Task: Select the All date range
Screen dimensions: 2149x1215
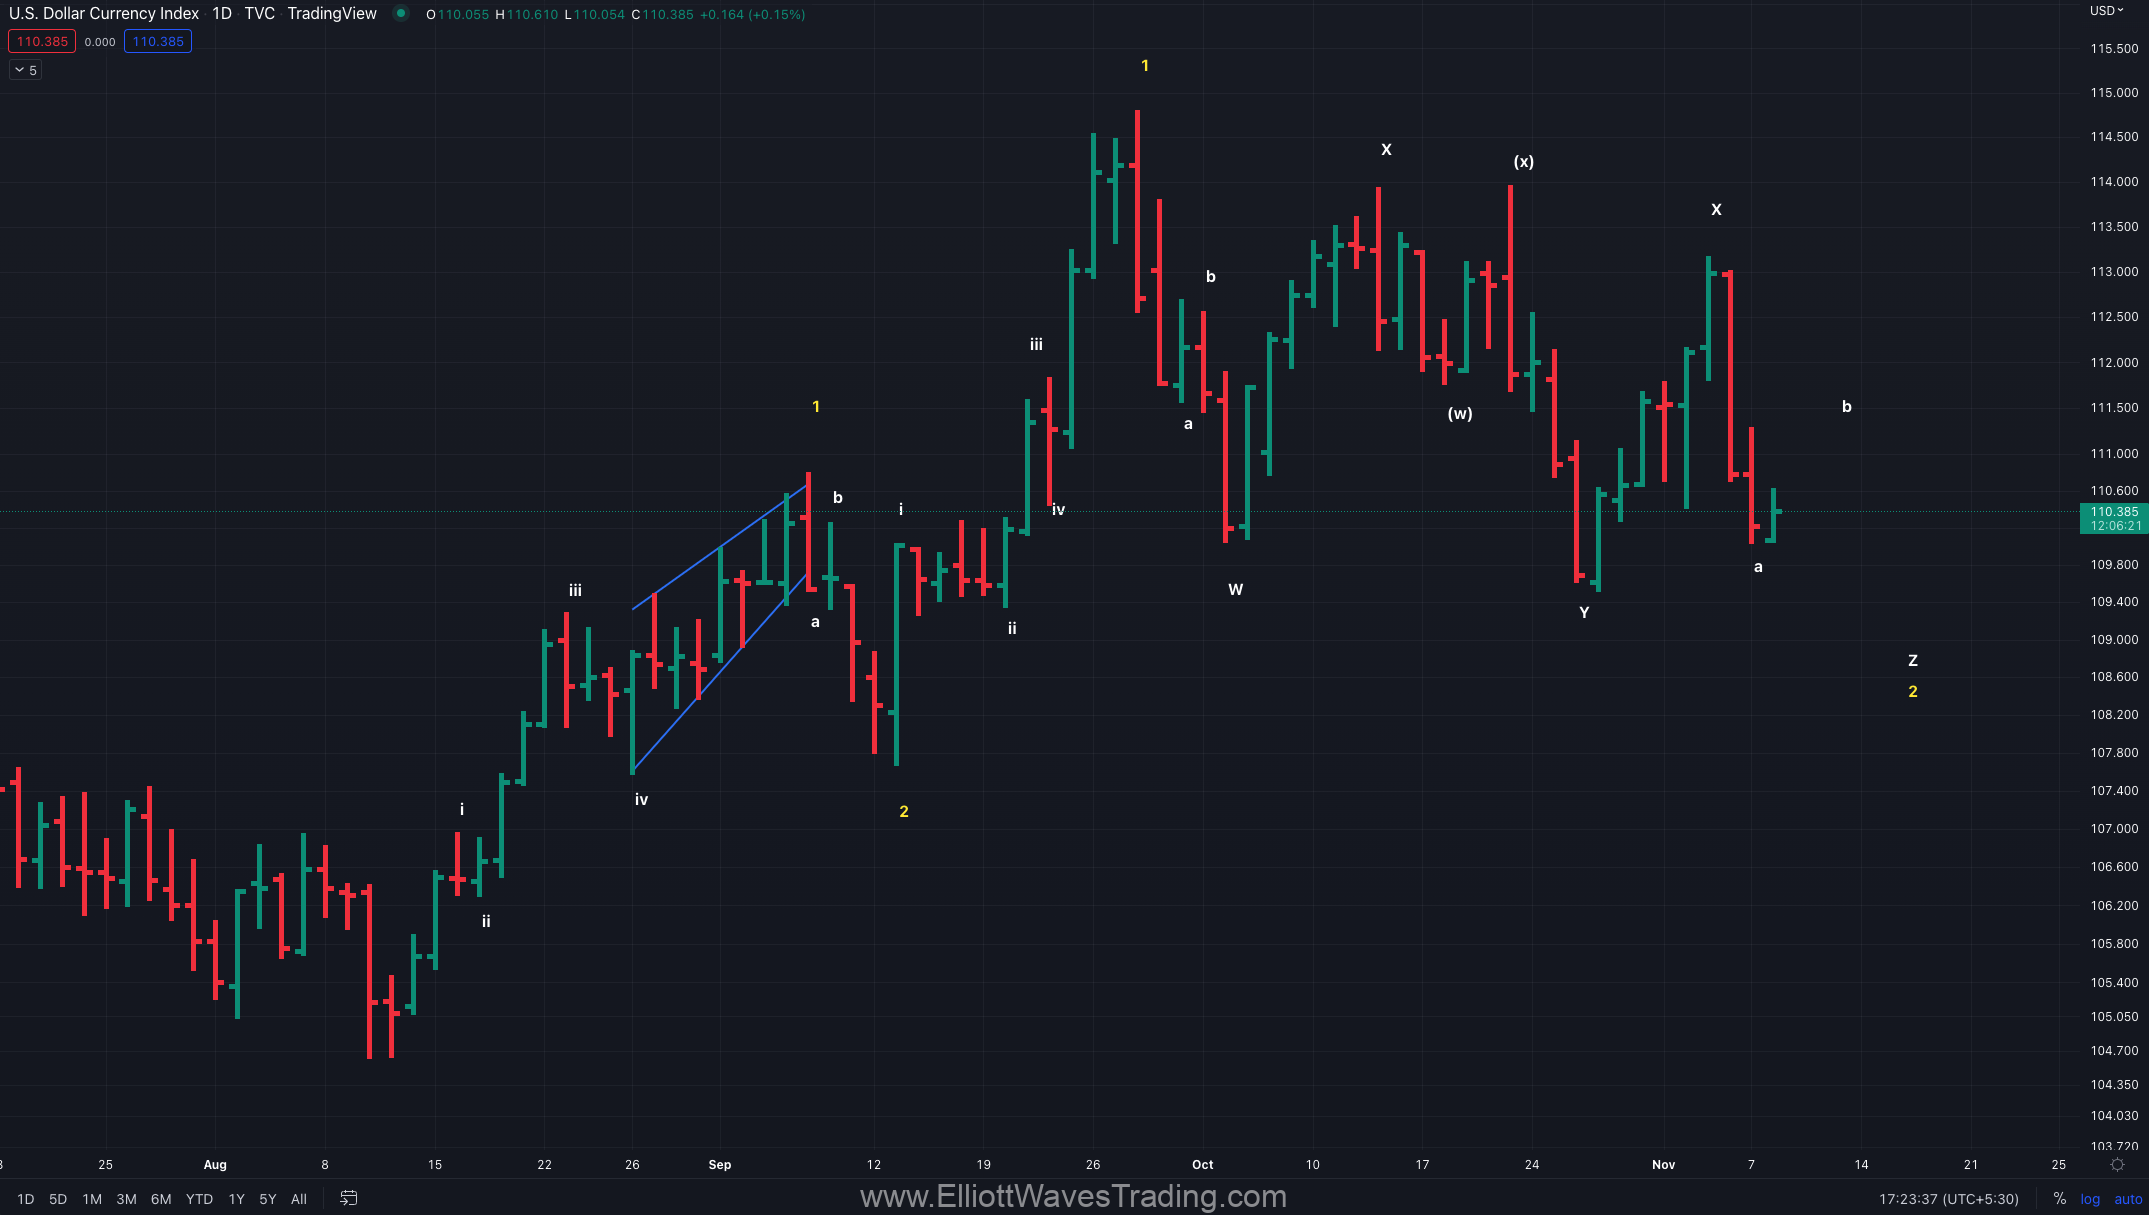Action: point(299,1199)
